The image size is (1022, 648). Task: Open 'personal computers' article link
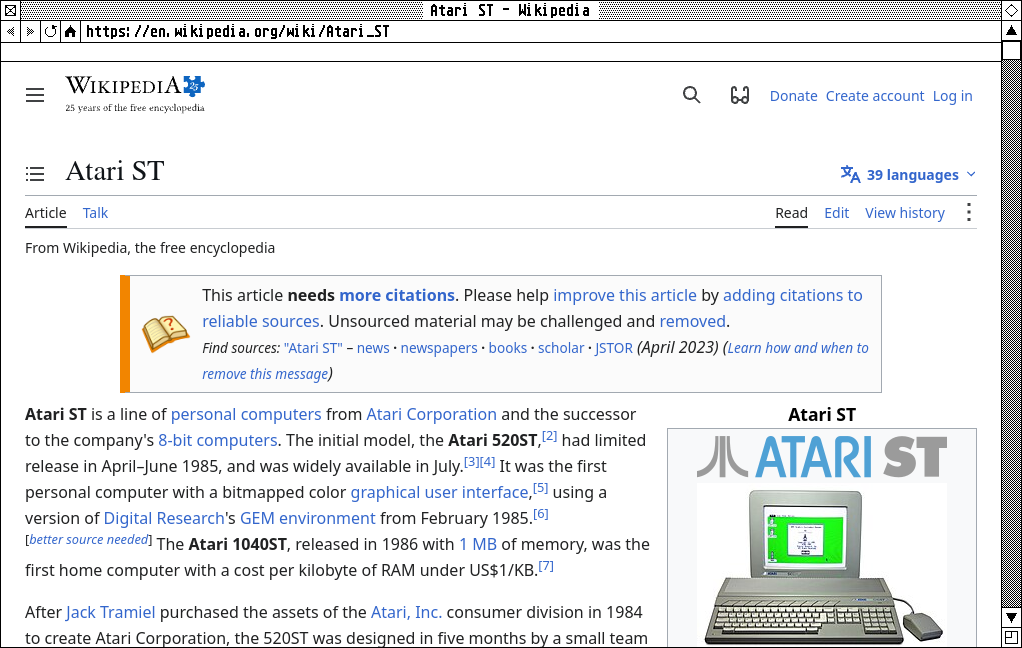(x=246, y=415)
